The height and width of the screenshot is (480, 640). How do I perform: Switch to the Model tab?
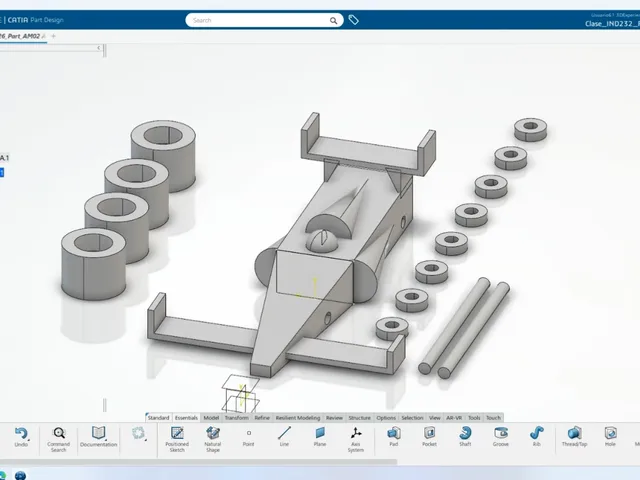point(211,418)
